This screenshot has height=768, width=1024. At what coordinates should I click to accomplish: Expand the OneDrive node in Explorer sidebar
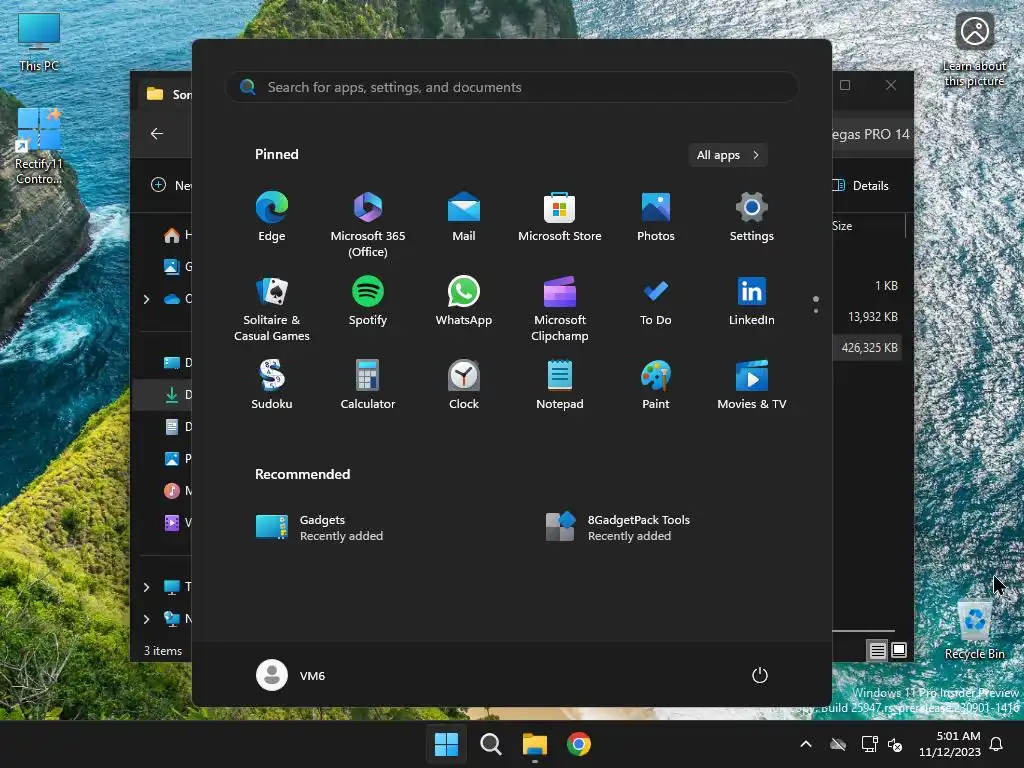pos(146,299)
